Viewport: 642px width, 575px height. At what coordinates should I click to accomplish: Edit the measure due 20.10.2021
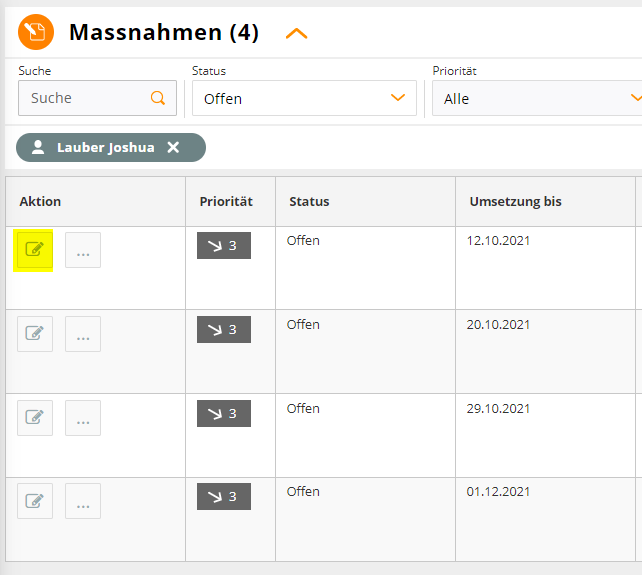click(x=35, y=334)
